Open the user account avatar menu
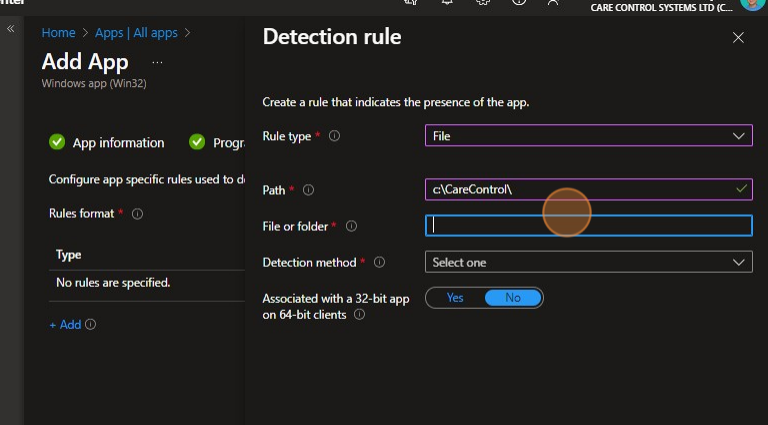The width and height of the screenshot is (768, 425). coord(752,5)
